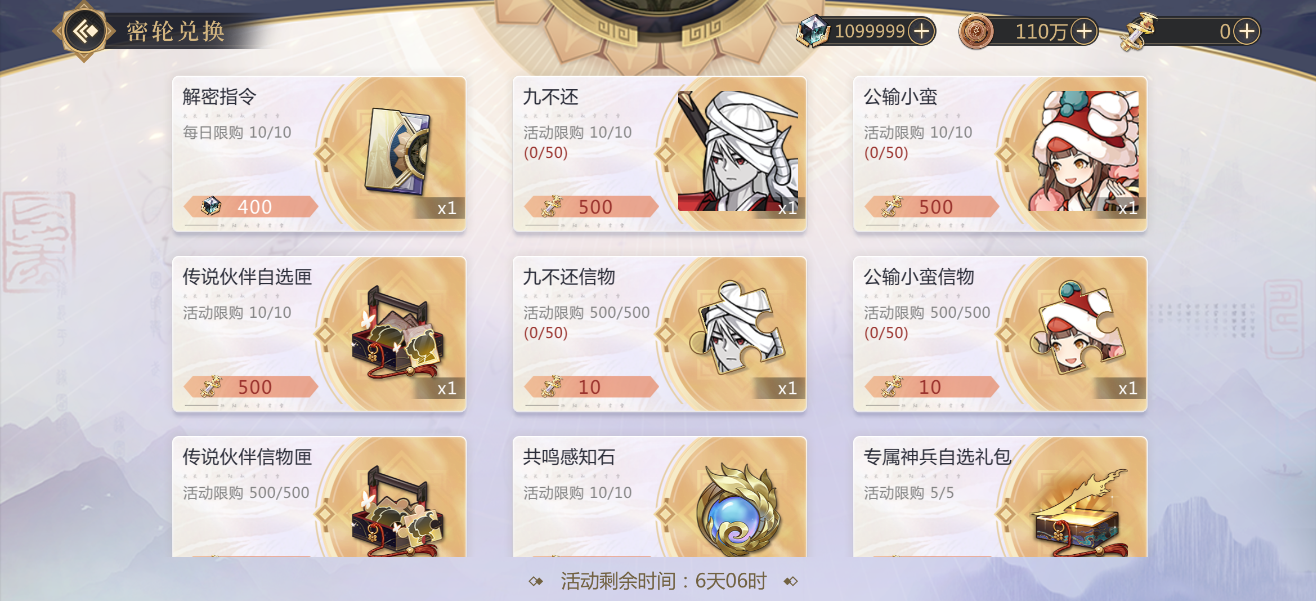Buy 九不还信物 for 10 keys

coord(592,387)
